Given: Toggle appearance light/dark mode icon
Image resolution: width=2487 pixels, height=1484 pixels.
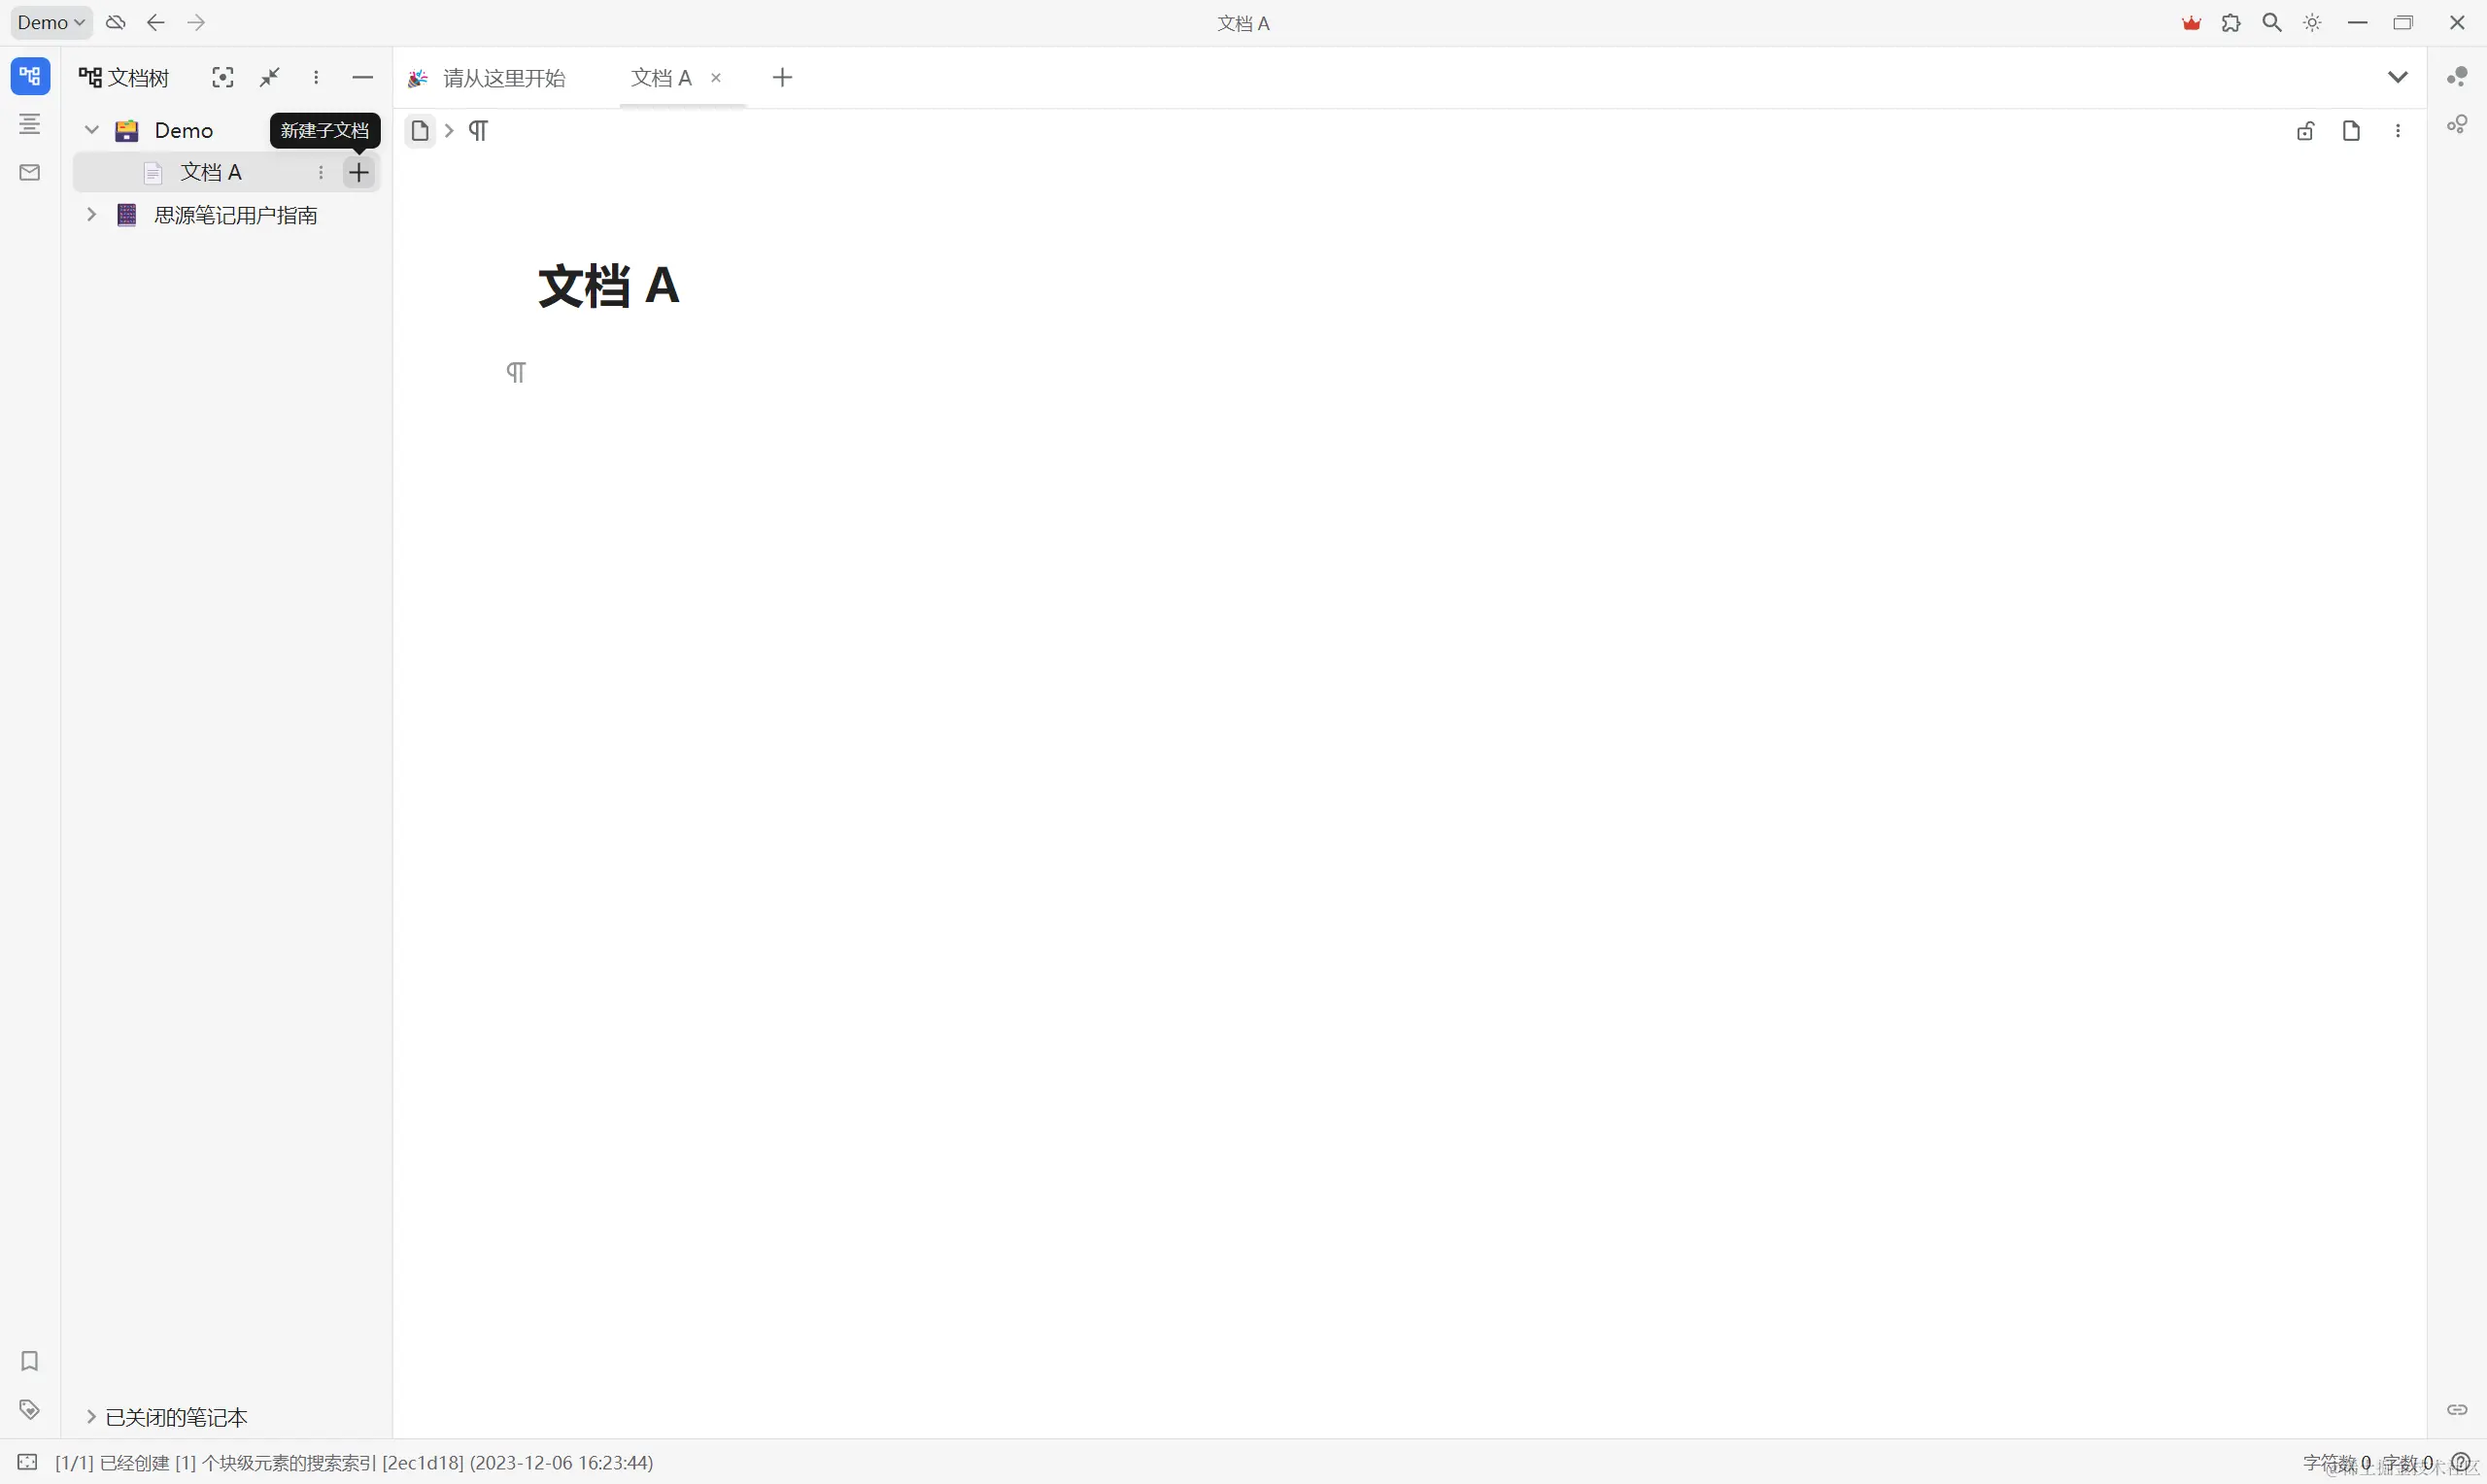Looking at the screenshot, I should point(2313,22).
